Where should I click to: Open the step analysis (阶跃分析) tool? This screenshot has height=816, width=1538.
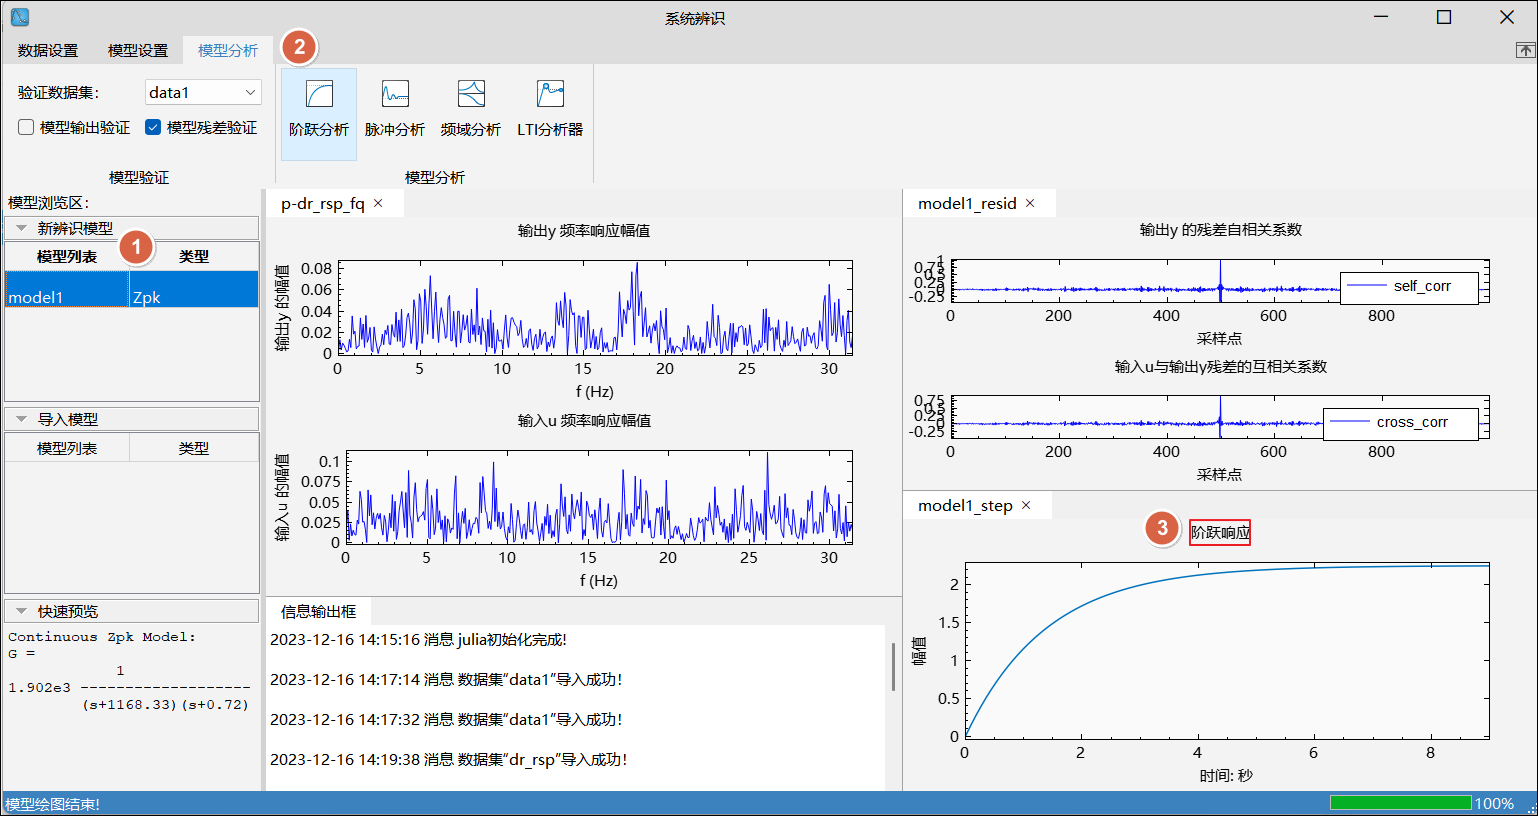pyautogui.click(x=318, y=109)
